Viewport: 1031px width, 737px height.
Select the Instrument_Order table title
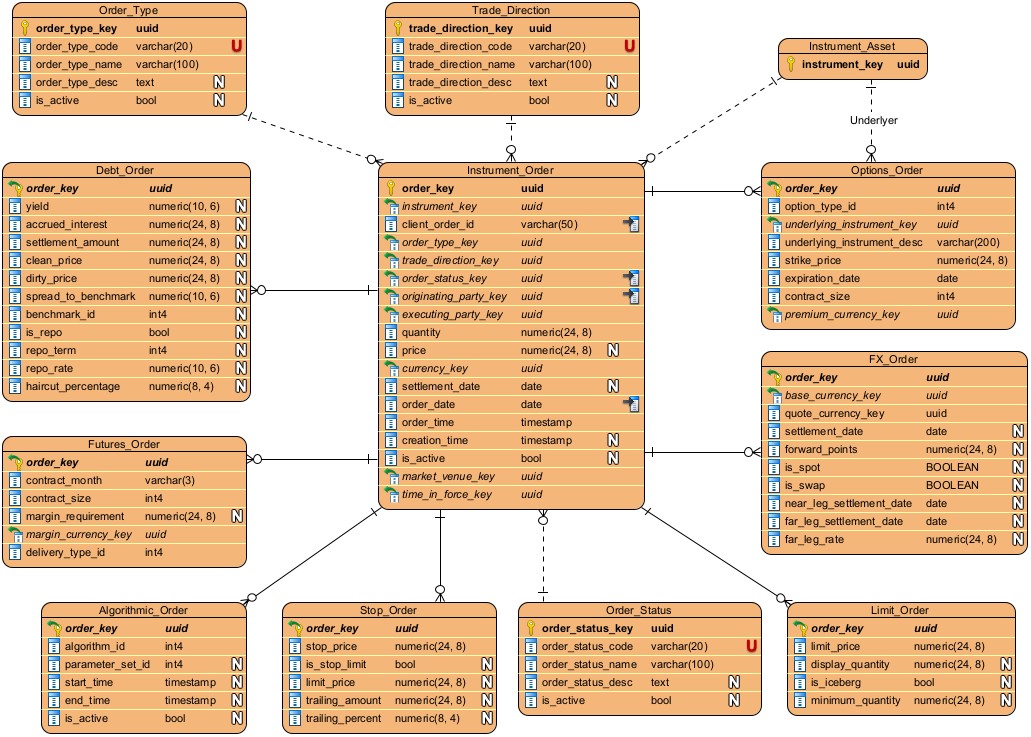(x=510, y=170)
